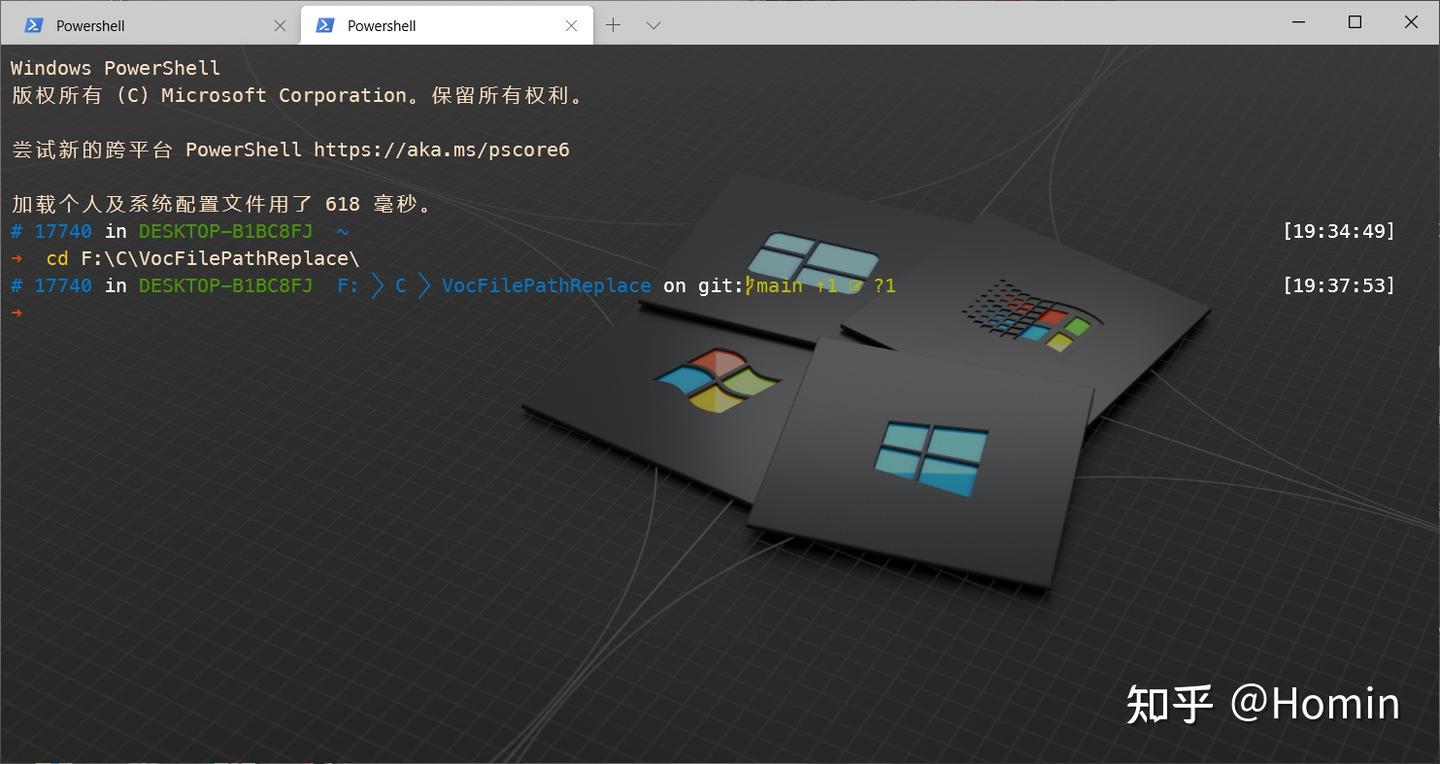This screenshot has width=1440, height=764.
Task: Close the terminal window
Action: click(1411, 22)
